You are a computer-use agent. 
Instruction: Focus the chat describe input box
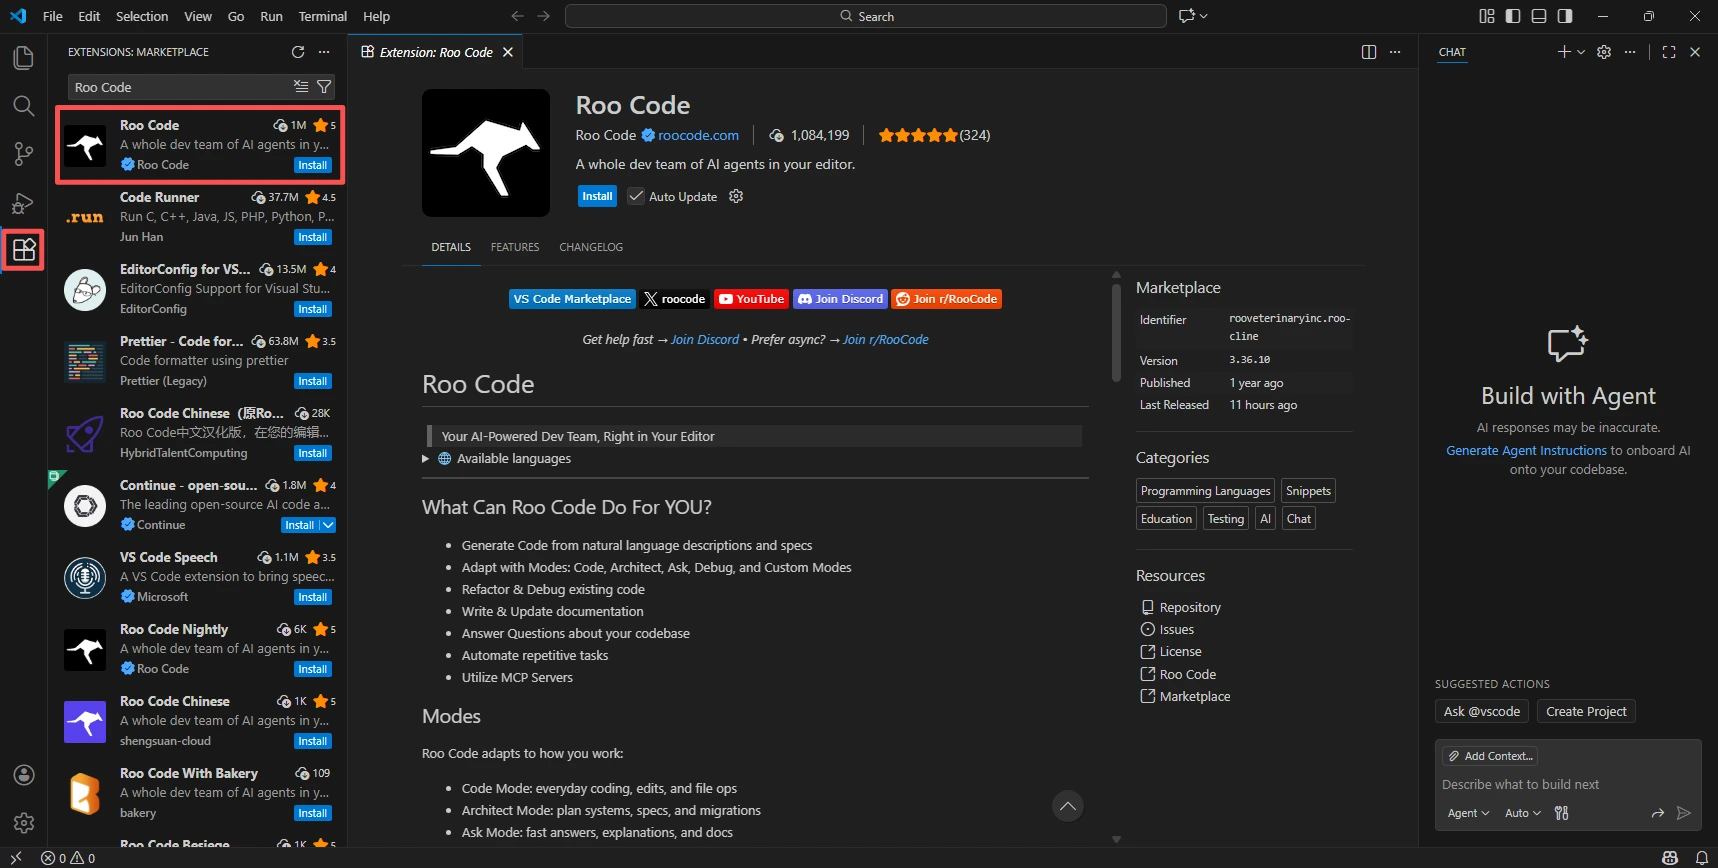point(1568,784)
